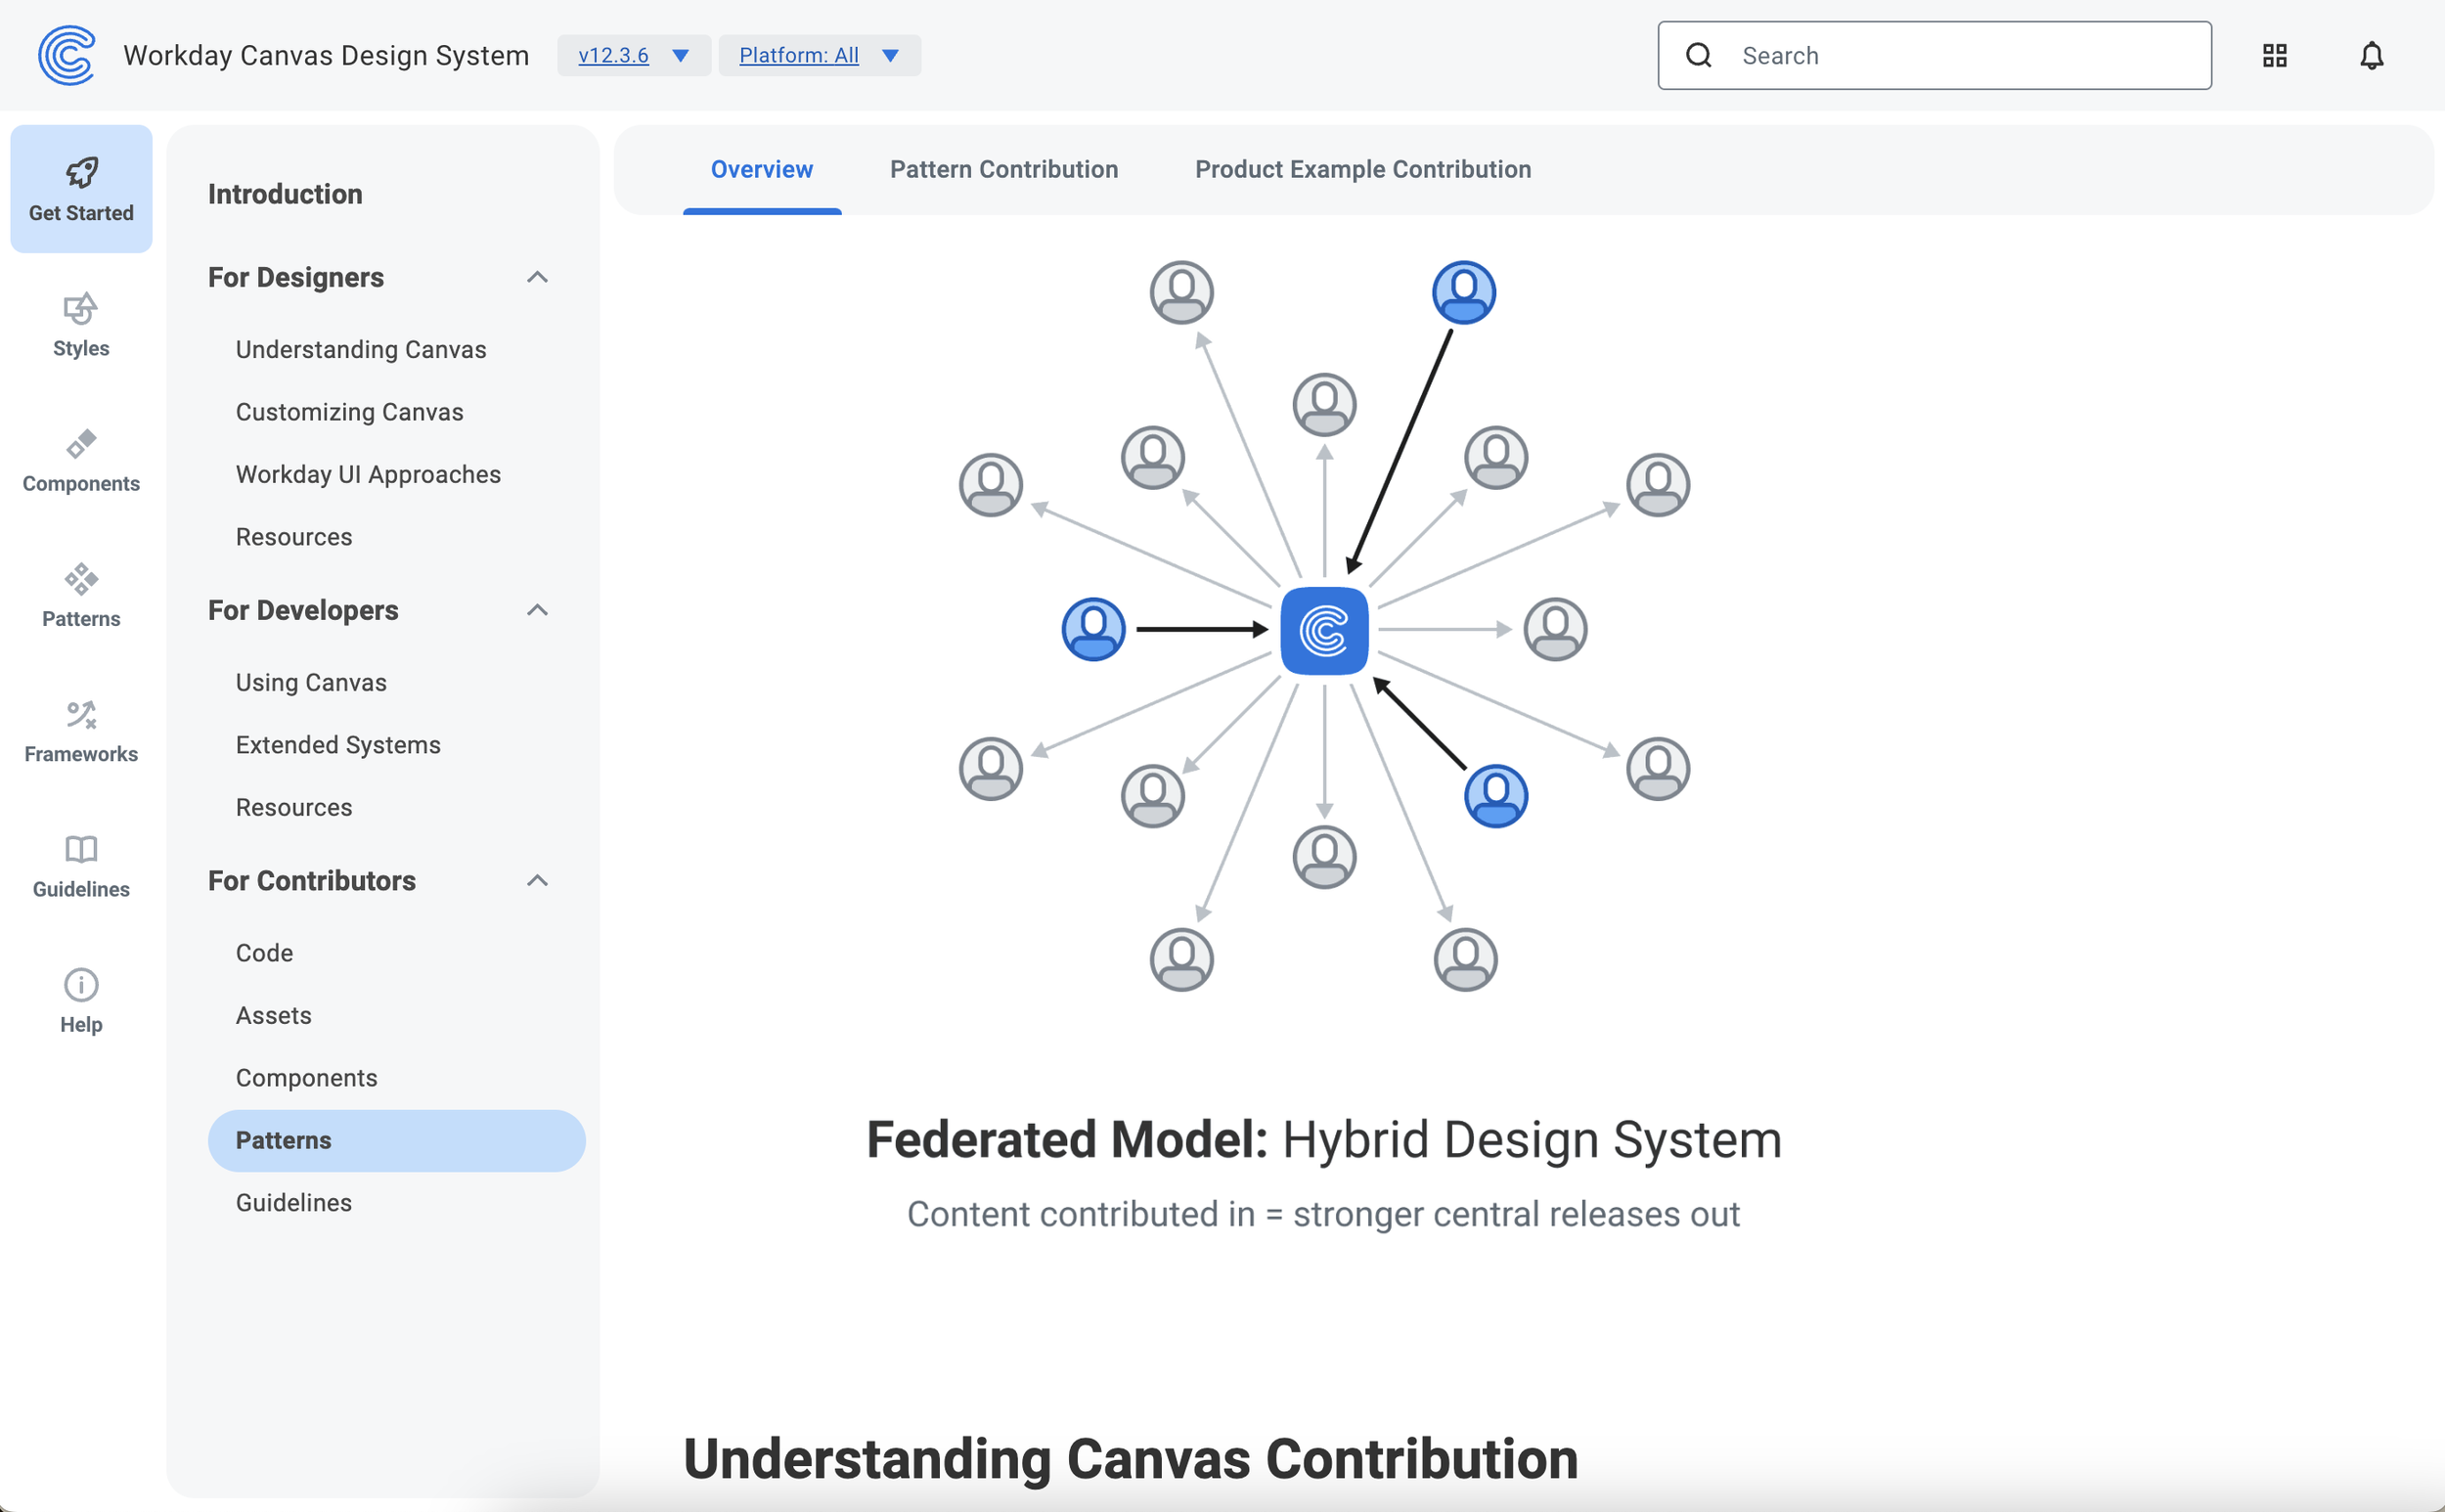Open the v12.3.6 version dropdown

click(633, 55)
